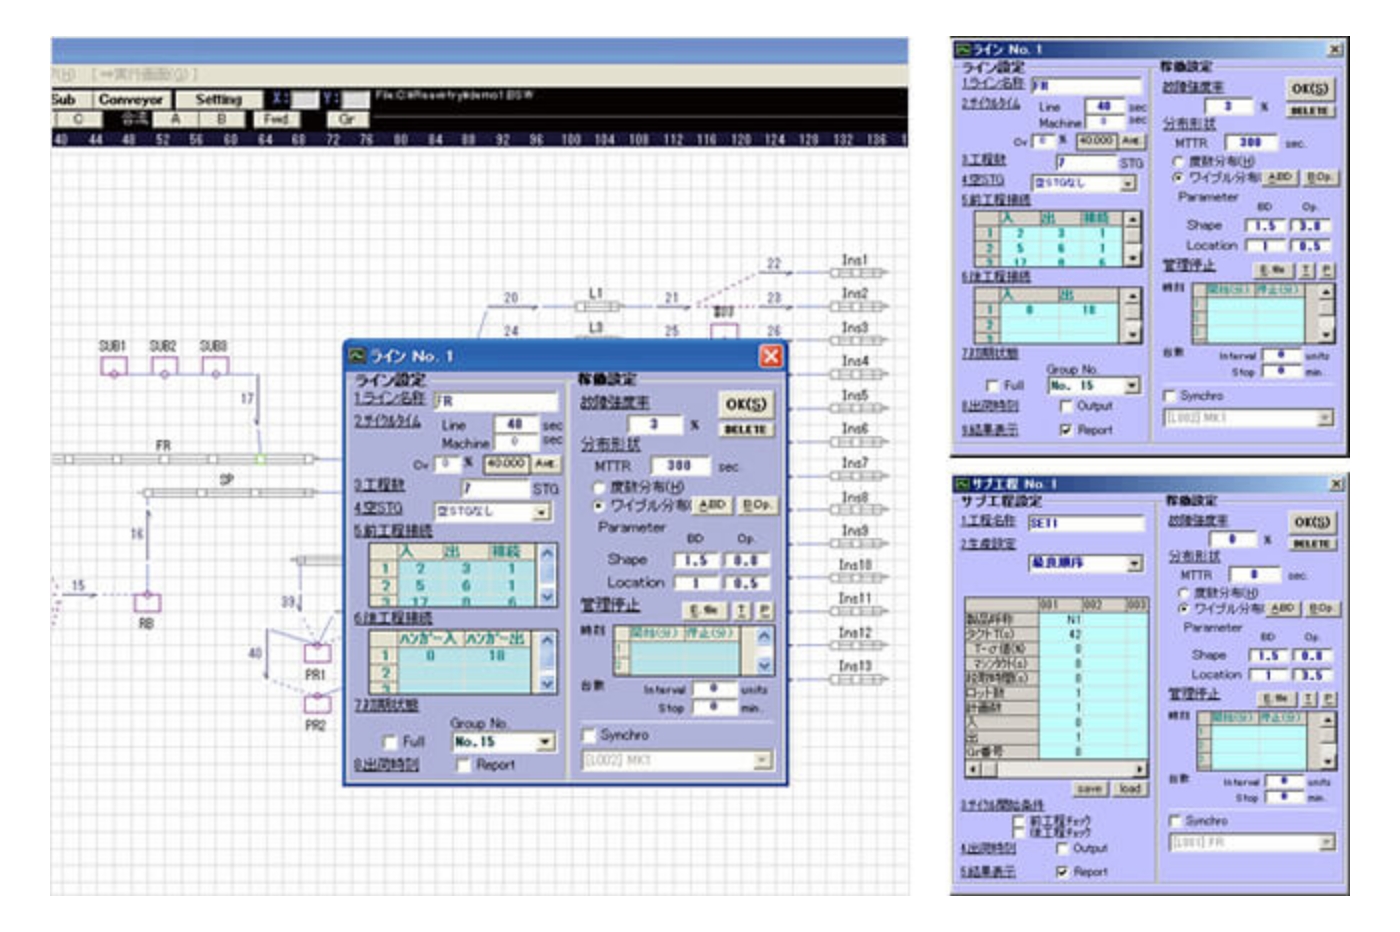The width and height of the screenshot is (1400, 932).
Task: Enable Synchro in center Line dialog
Action: [589, 735]
